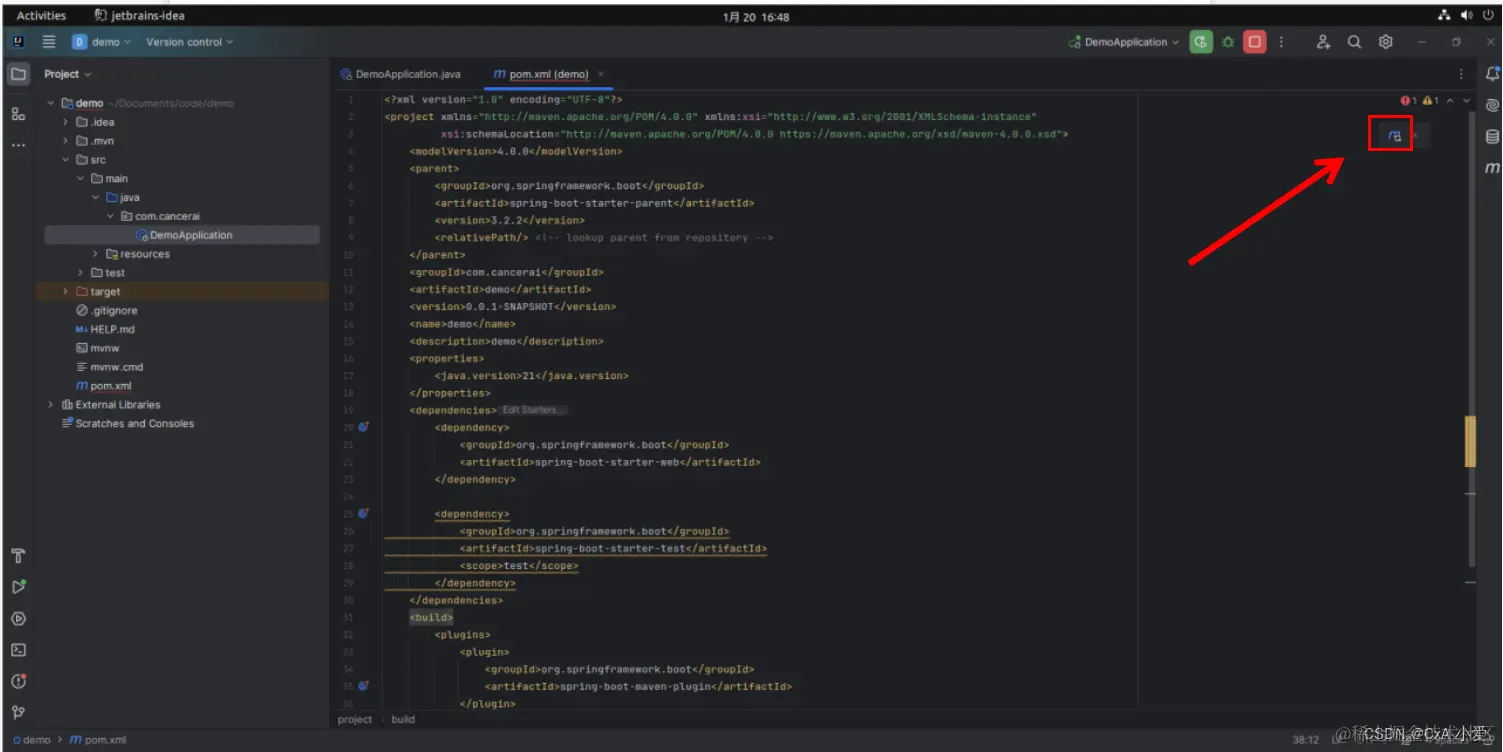Open editor tab options three-dot menu
This screenshot has height=752, width=1503.
point(1461,74)
